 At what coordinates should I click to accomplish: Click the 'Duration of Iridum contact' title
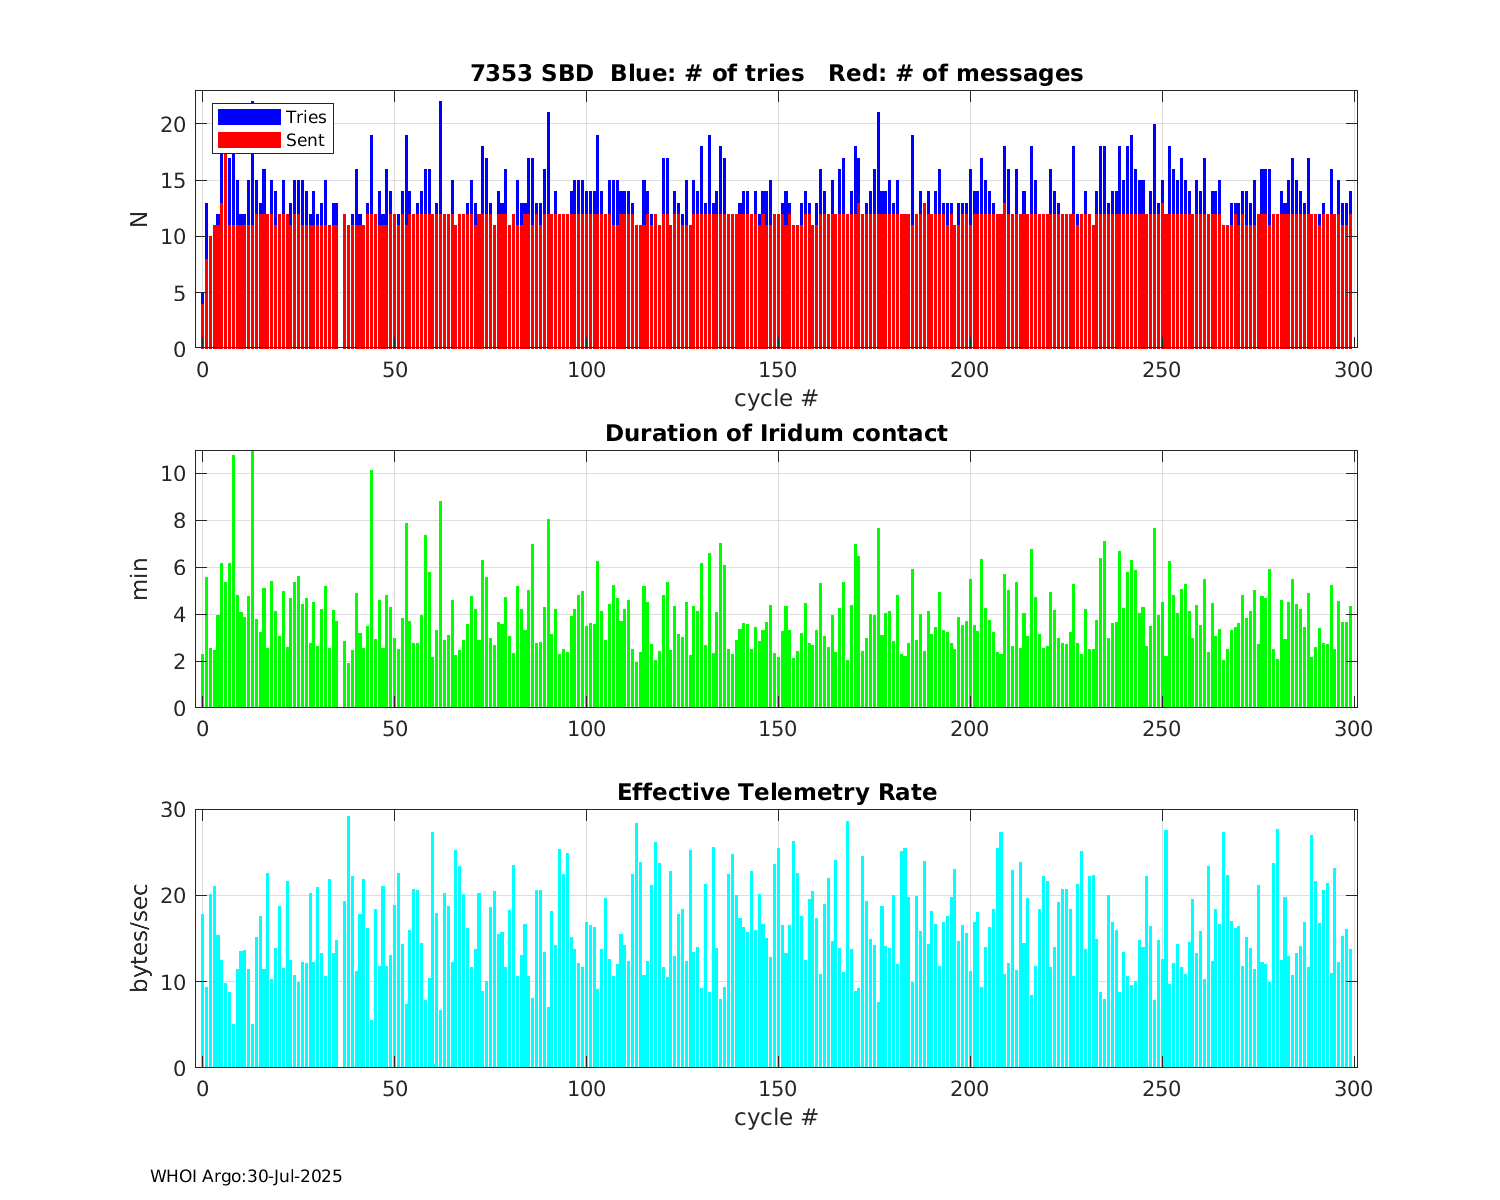pyautogui.click(x=776, y=433)
